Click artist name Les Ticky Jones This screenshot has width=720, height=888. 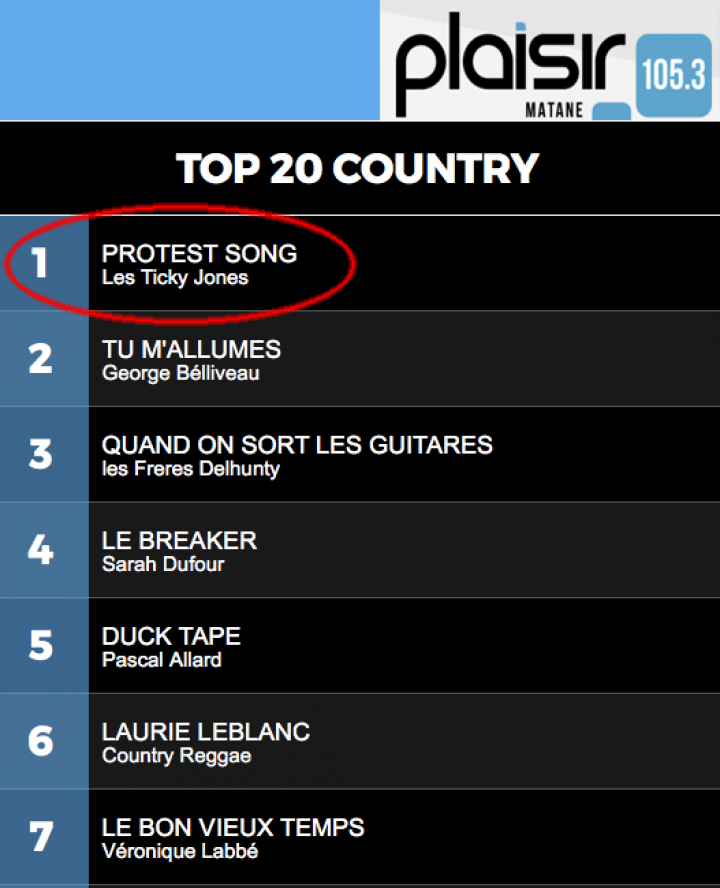tap(175, 278)
